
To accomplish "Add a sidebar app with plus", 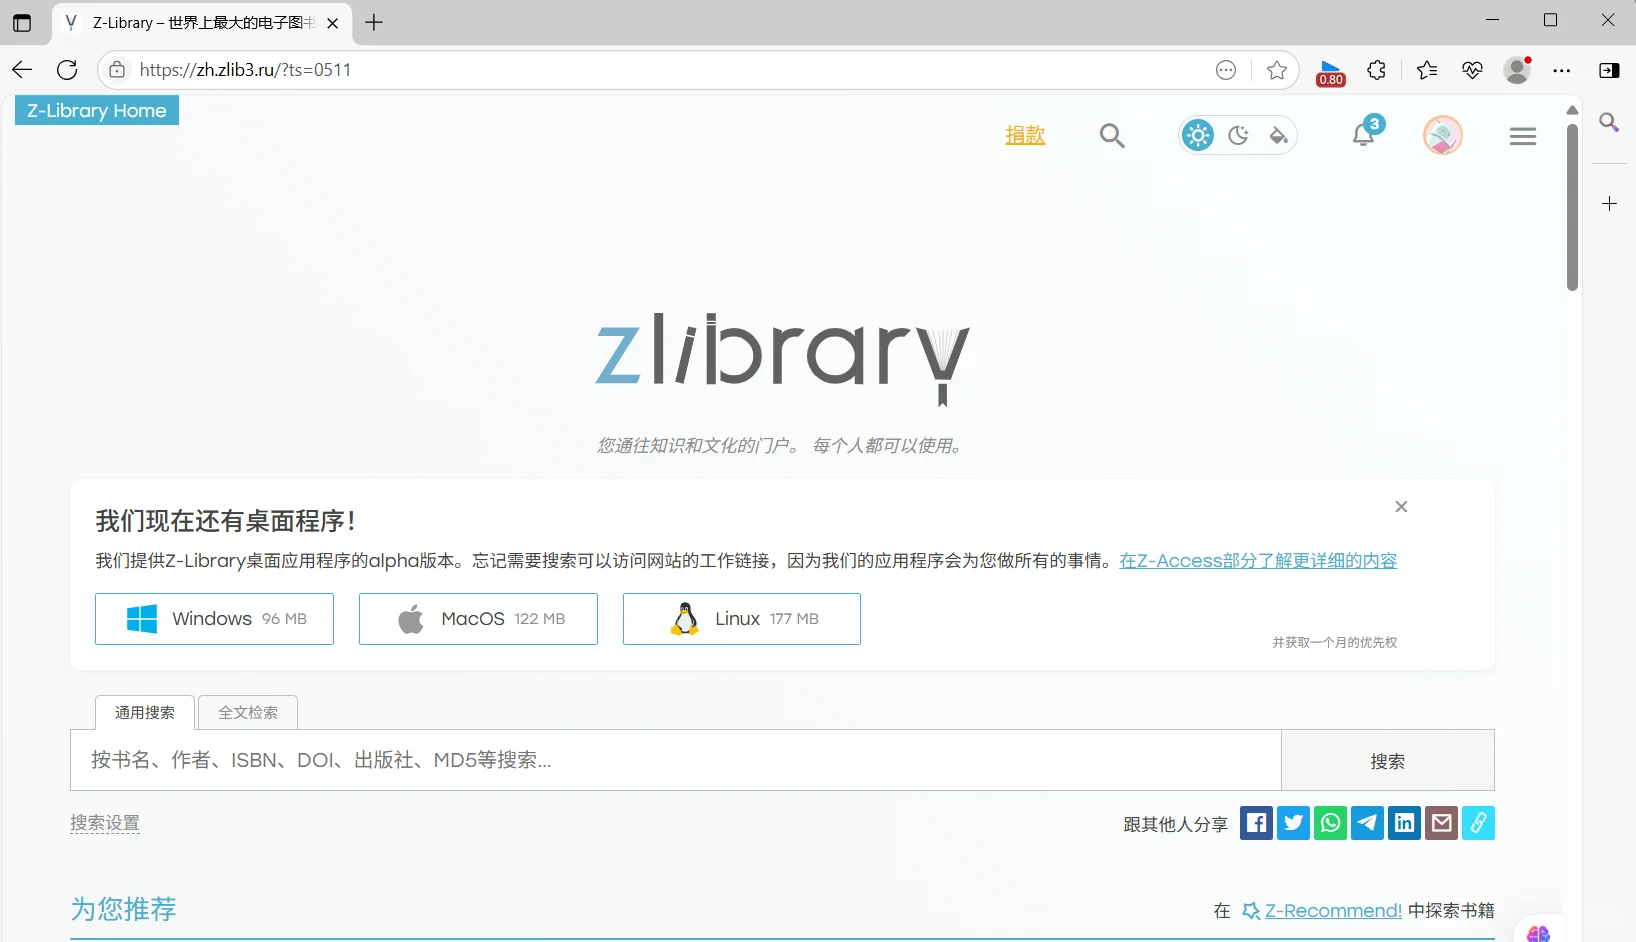I will (1609, 204).
